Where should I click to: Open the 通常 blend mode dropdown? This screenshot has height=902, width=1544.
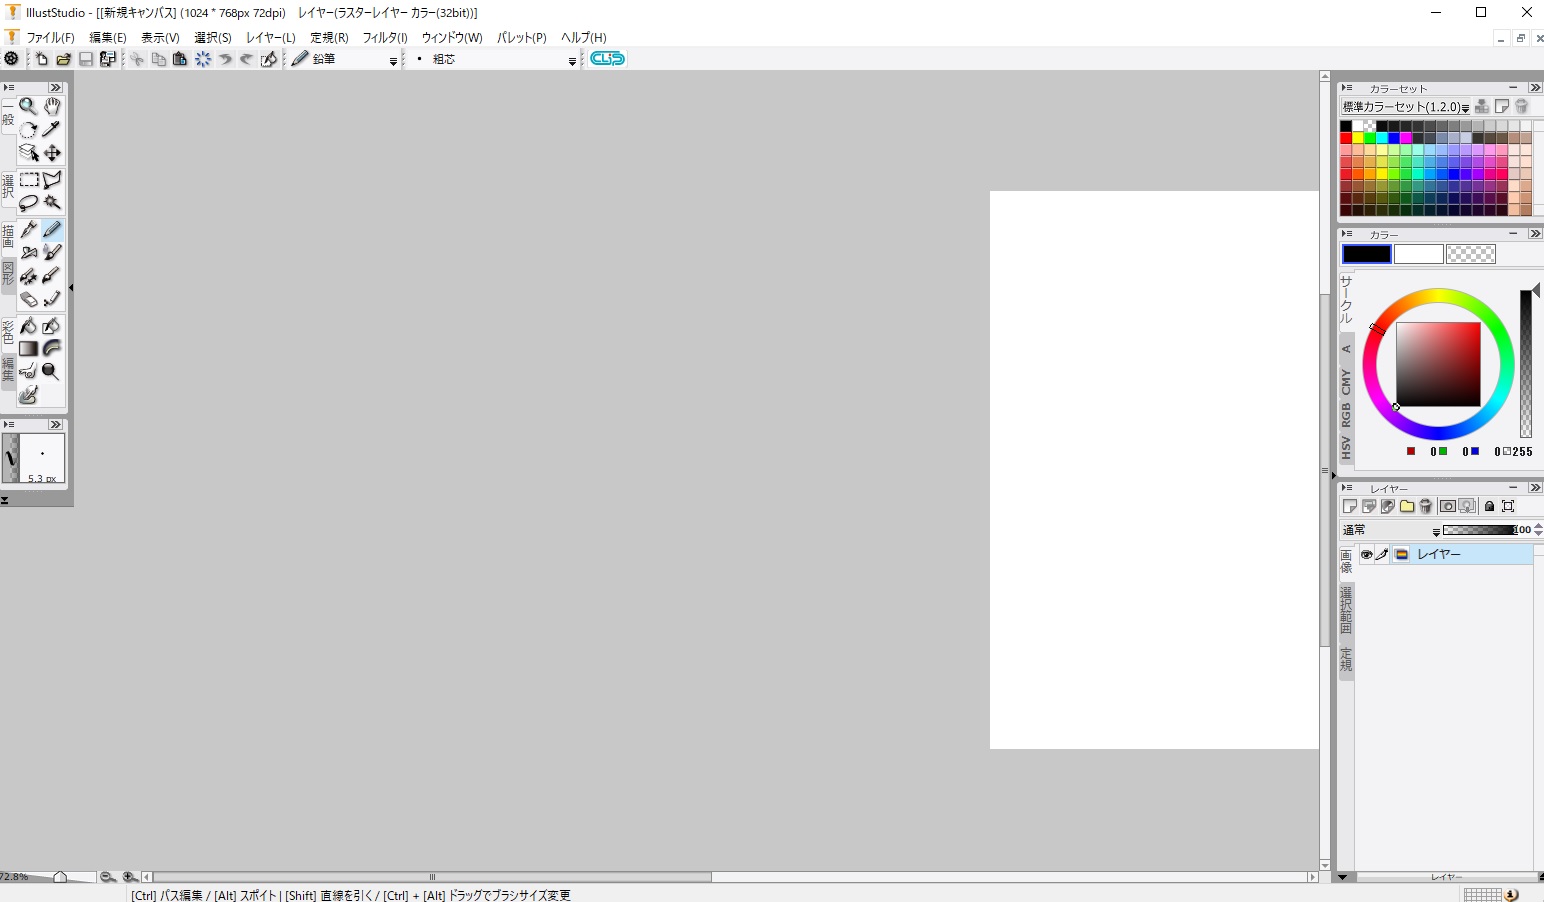pos(1436,531)
